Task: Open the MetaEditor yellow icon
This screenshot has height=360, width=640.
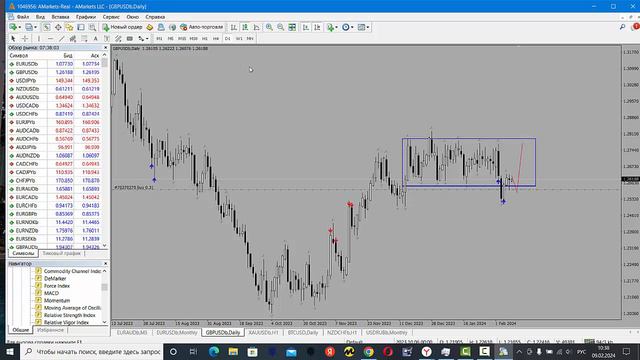Action: pos(150,27)
